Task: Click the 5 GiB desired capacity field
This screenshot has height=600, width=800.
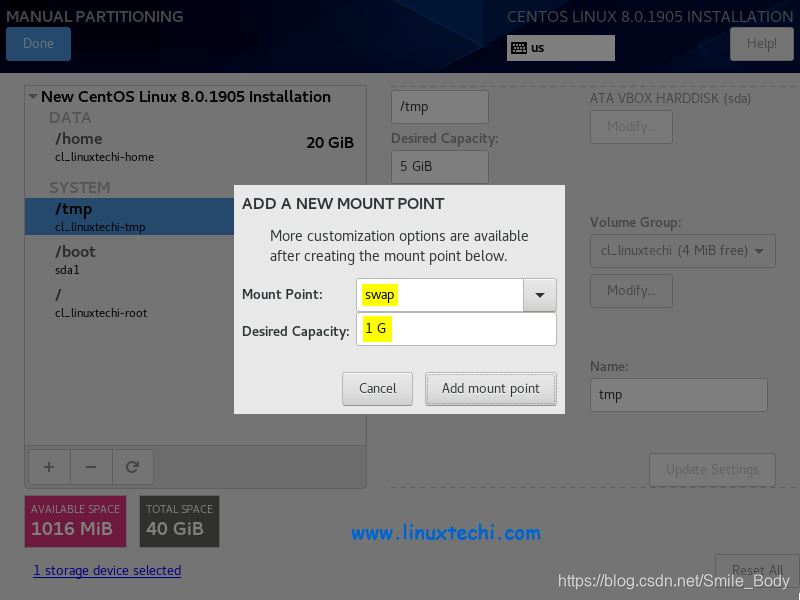Action: point(440,166)
